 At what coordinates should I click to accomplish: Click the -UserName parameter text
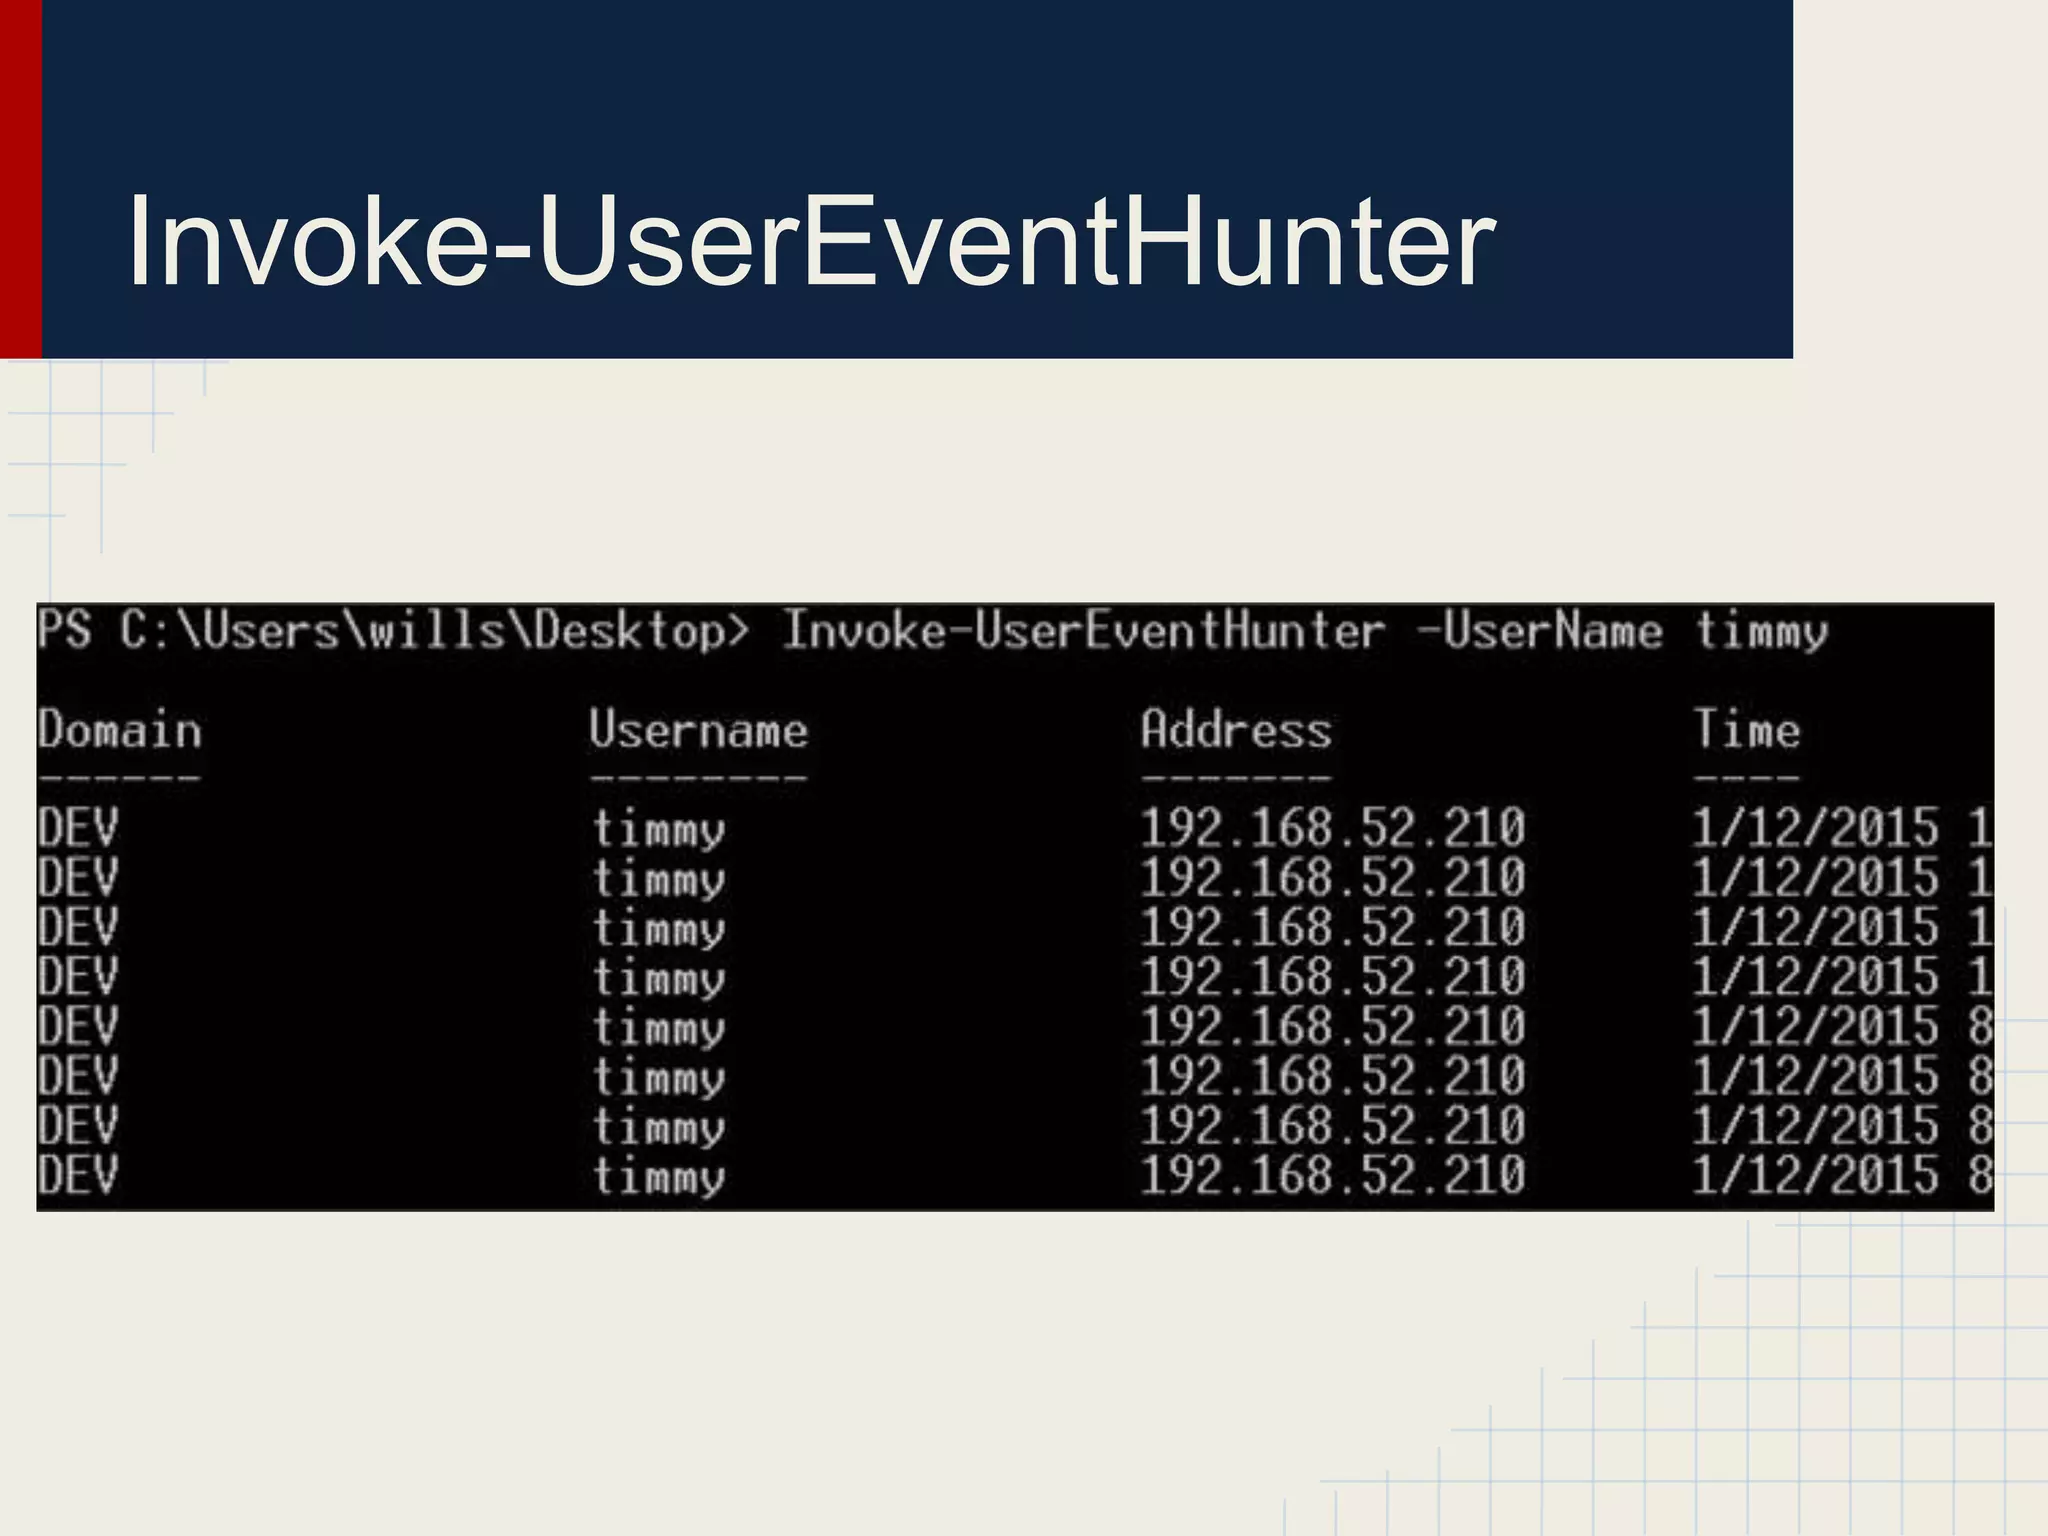[x=1541, y=630]
